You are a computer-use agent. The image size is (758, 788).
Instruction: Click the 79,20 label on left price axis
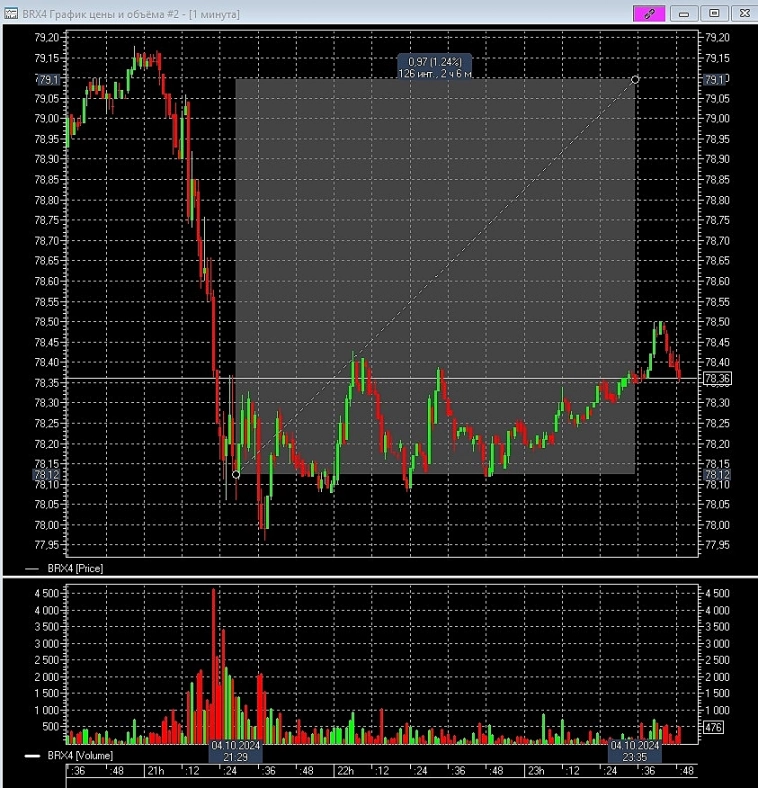47,37
